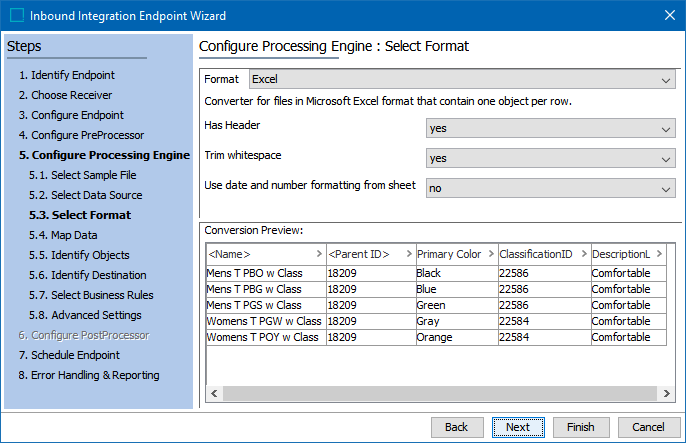Select step 2 Choose Receiver

pyautogui.click(x=65, y=95)
